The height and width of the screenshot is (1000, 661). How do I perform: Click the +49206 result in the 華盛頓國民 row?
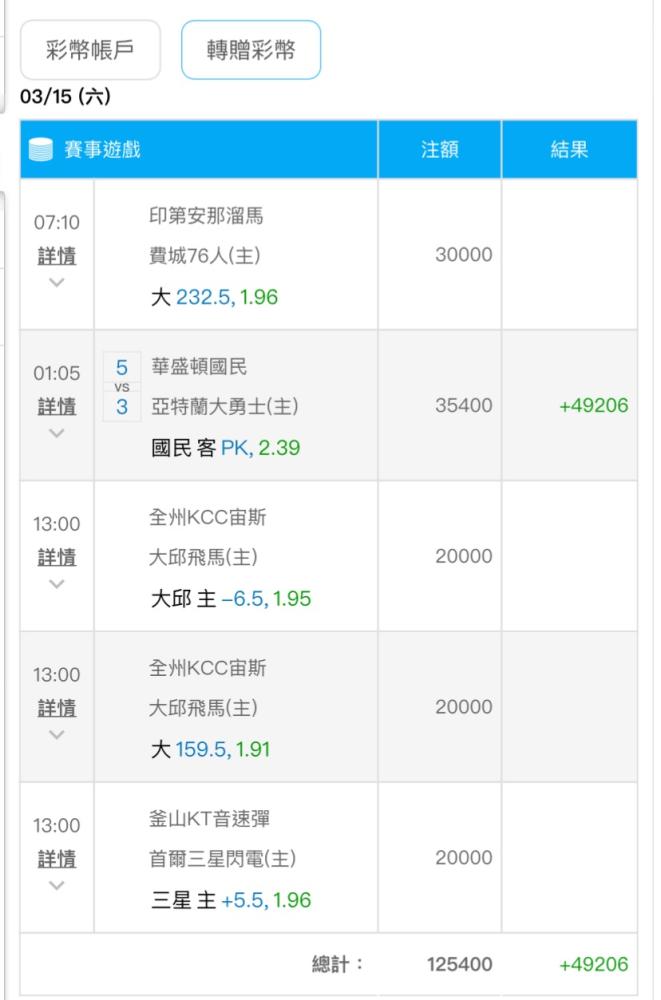(x=593, y=406)
